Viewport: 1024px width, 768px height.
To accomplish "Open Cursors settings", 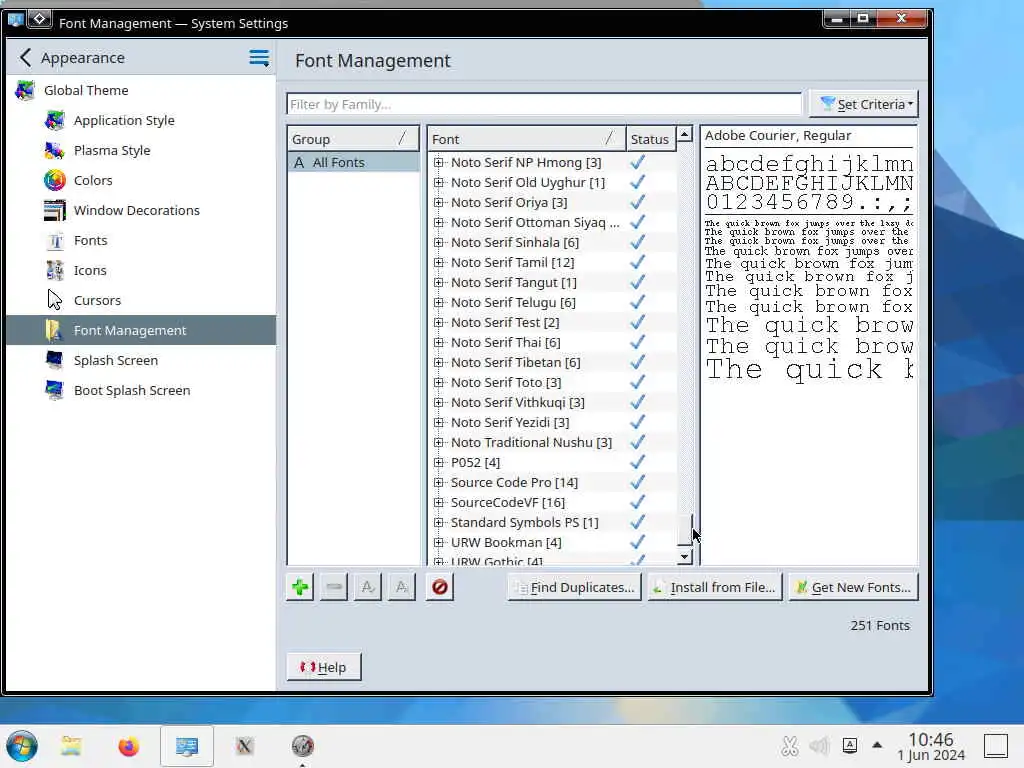I will pyautogui.click(x=140, y=300).
